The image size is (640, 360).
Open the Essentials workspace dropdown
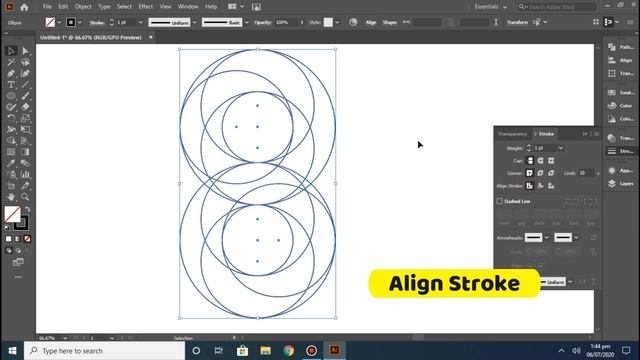[x=491, y=7]
